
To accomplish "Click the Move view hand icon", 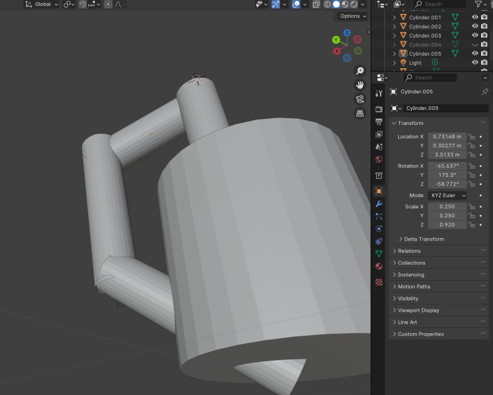I will (360, 85).
